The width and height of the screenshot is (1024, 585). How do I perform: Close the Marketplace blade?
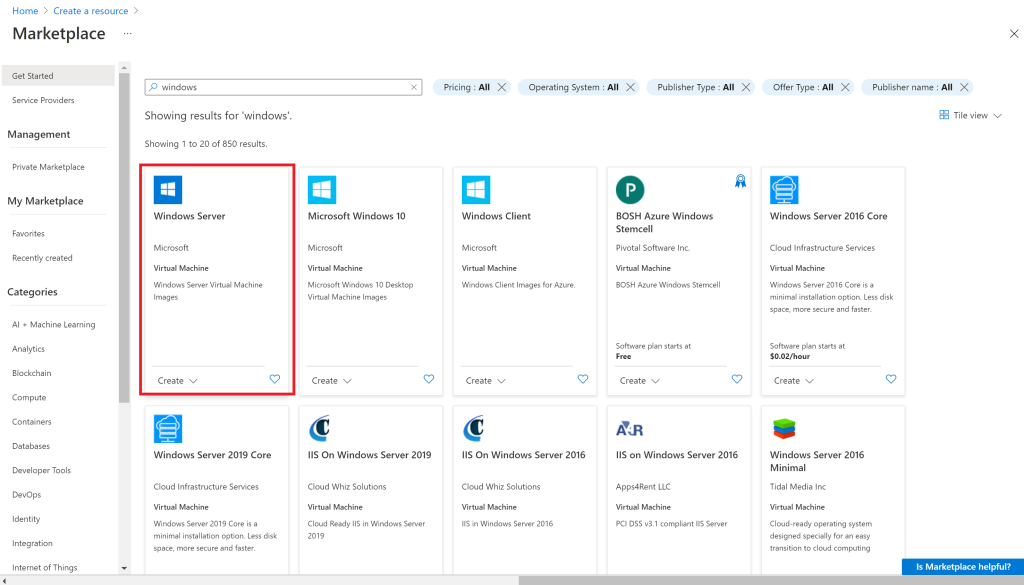click(x=1014, y=34)
